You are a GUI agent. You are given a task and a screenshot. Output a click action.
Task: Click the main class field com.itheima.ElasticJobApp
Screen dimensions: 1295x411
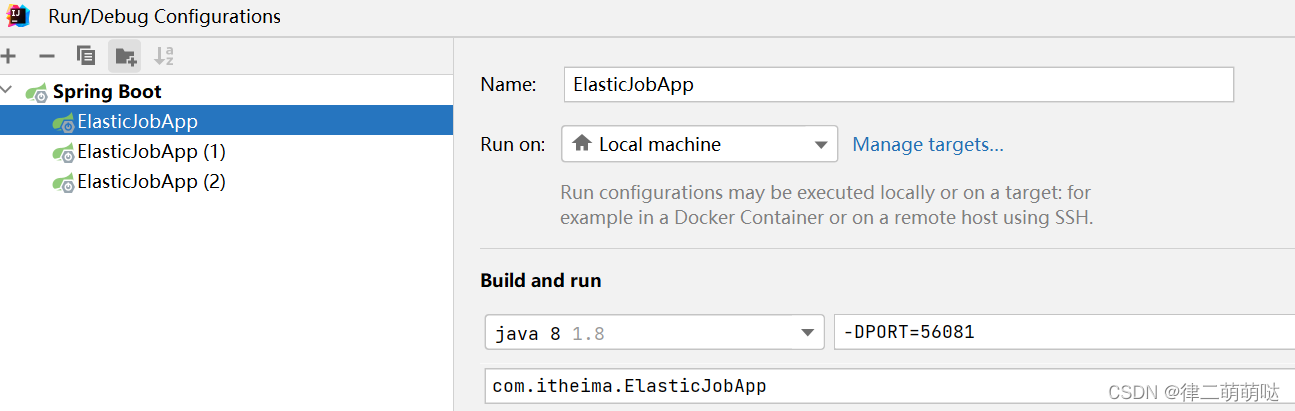(x=889, y=386)
